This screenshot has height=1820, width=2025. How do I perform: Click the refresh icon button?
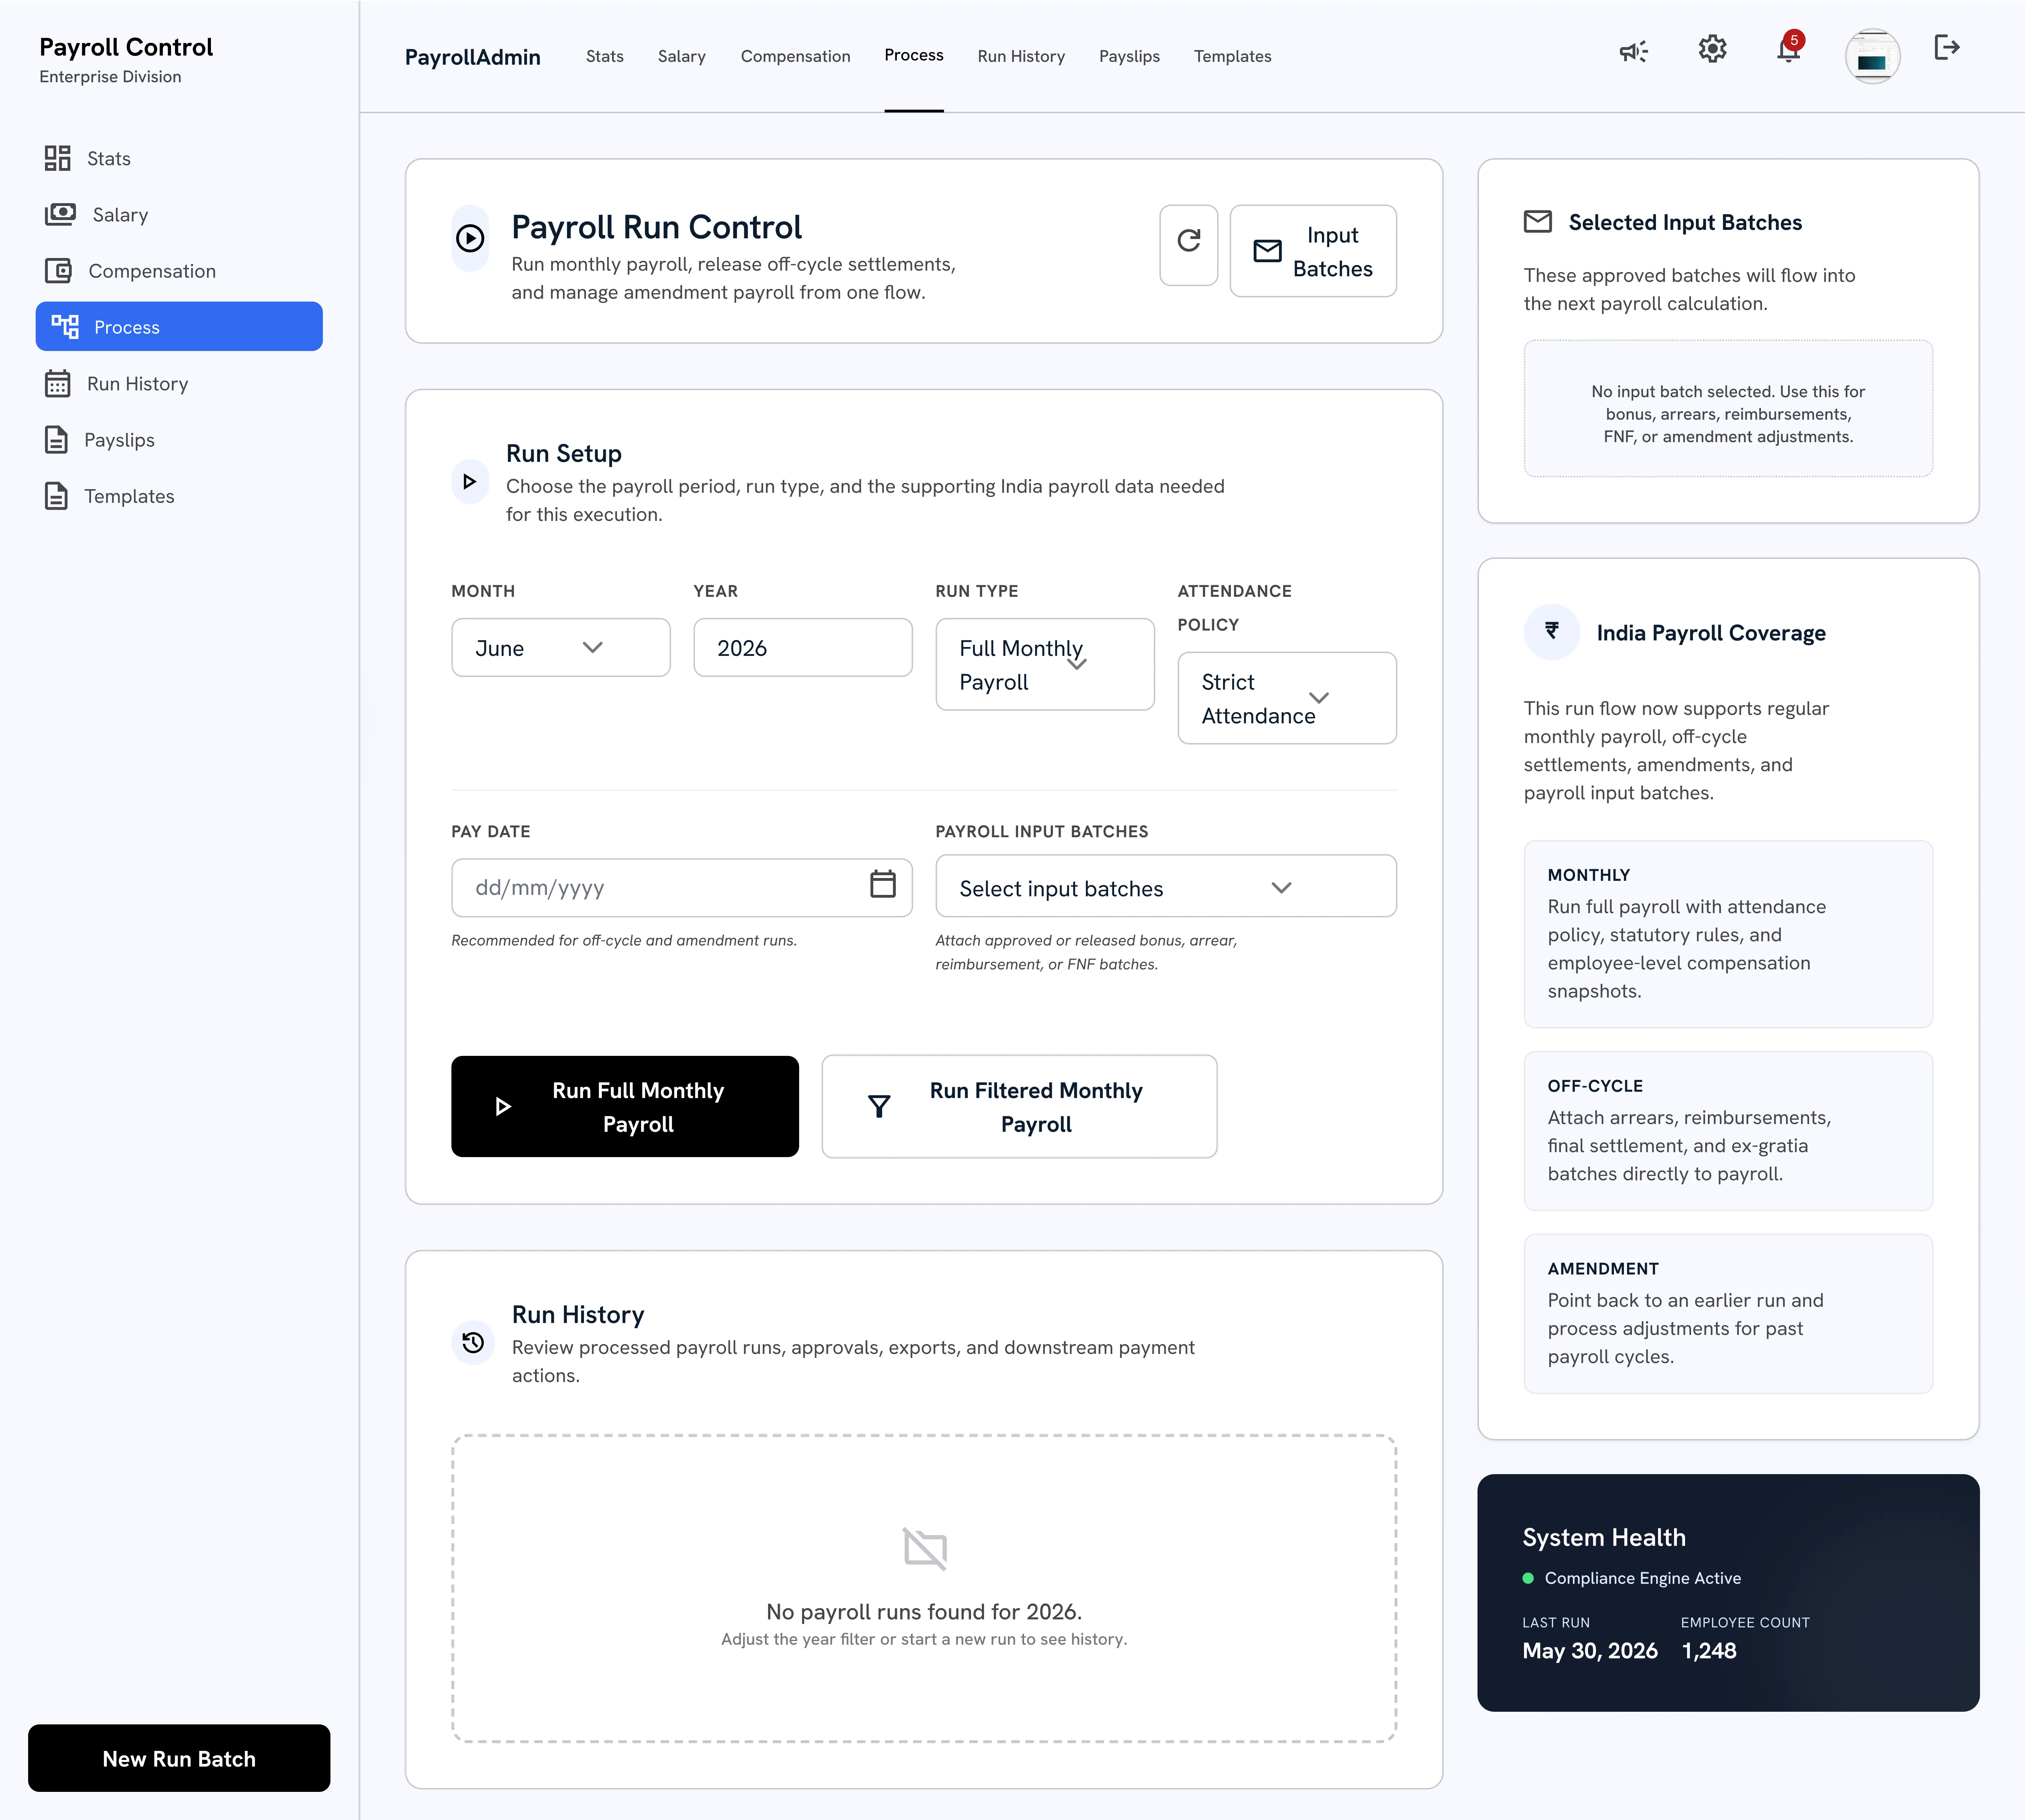pyautogui.click(x=1189, y=245)
